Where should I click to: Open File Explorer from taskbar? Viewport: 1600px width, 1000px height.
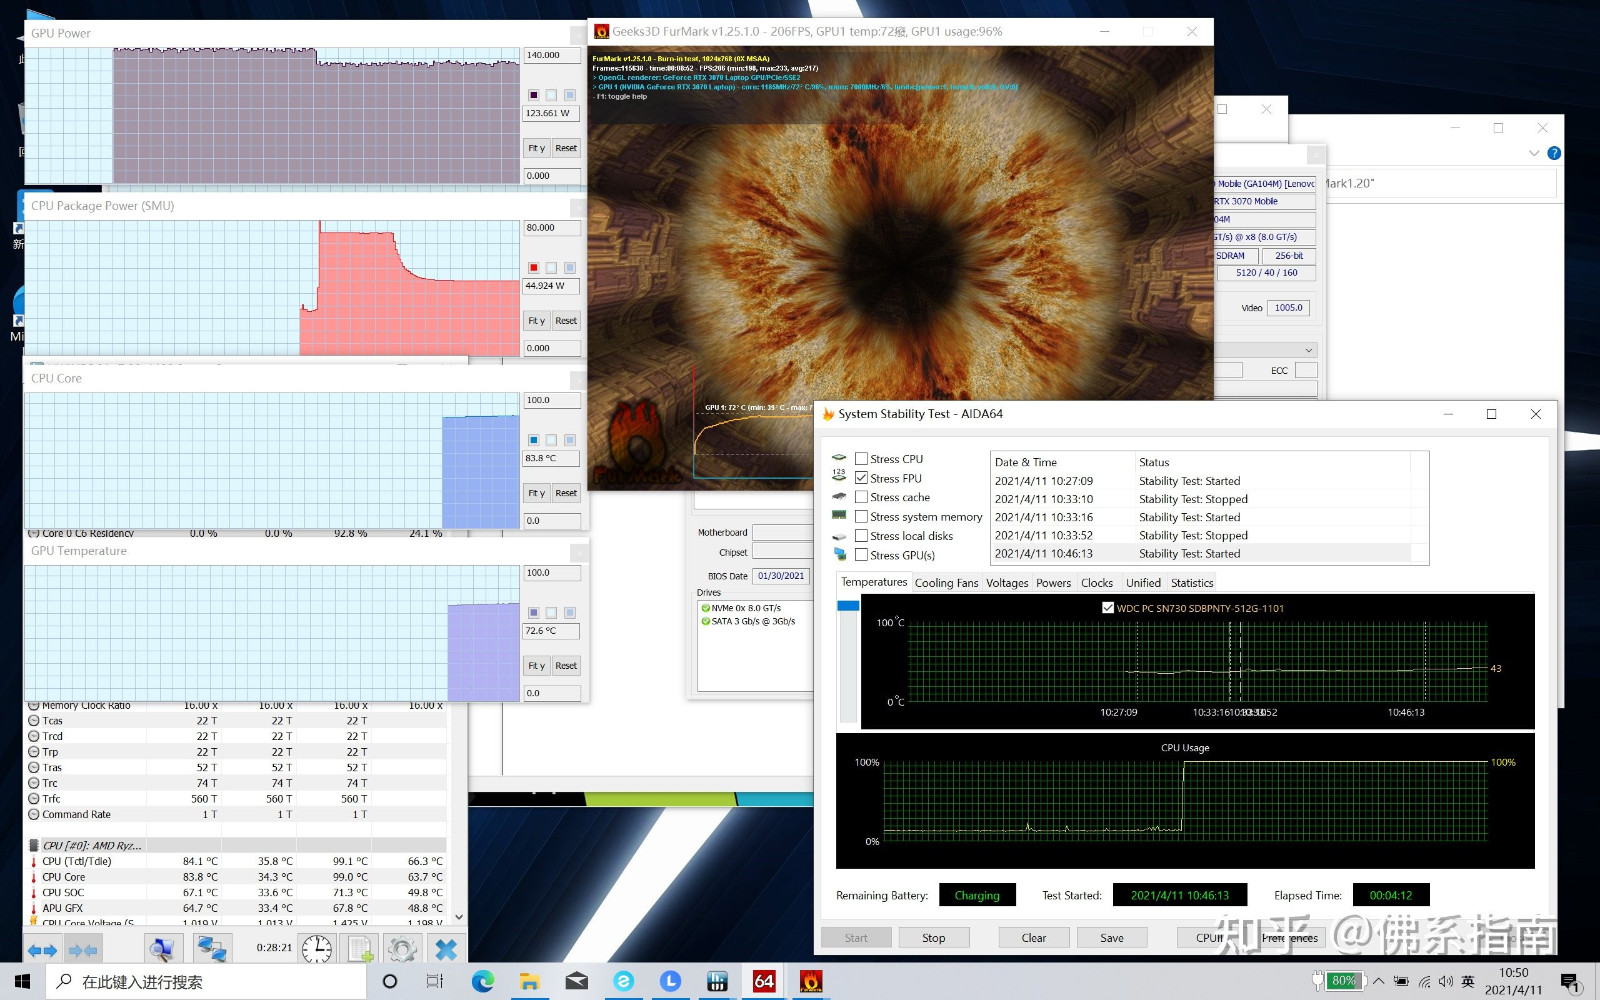tap(529, 982)
